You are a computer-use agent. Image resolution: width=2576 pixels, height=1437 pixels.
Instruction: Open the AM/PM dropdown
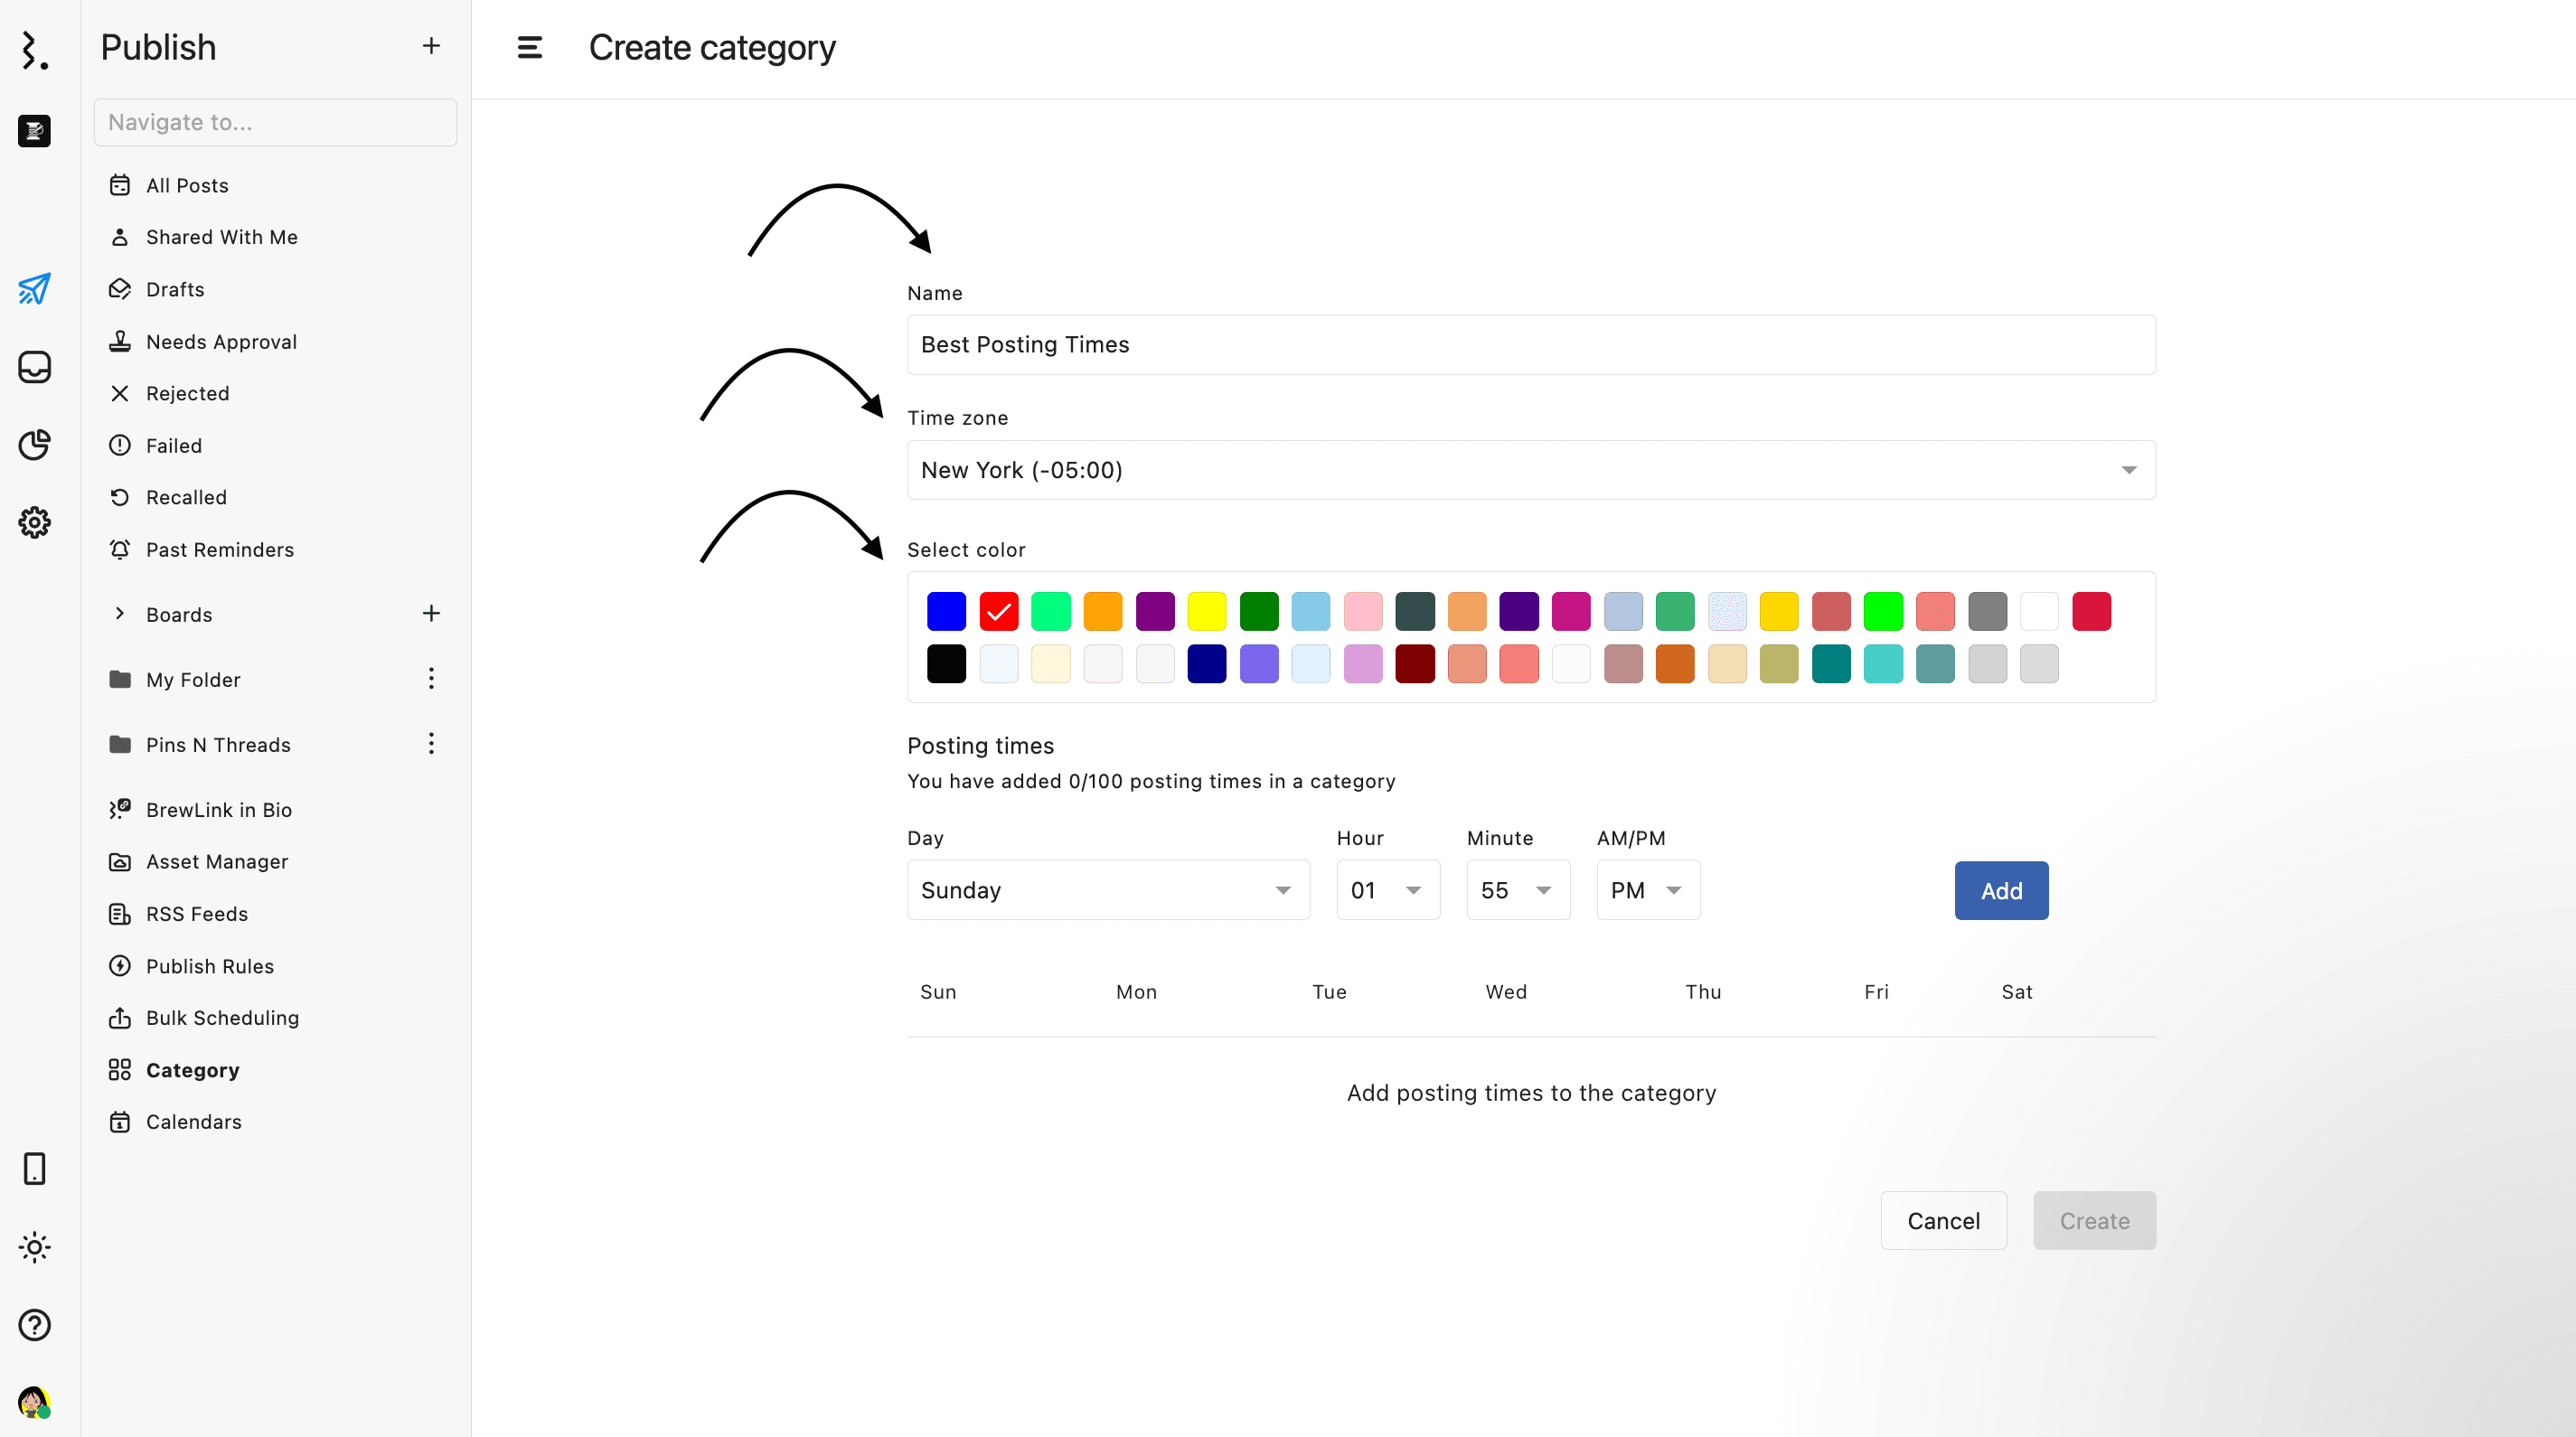coord(1647,890)
